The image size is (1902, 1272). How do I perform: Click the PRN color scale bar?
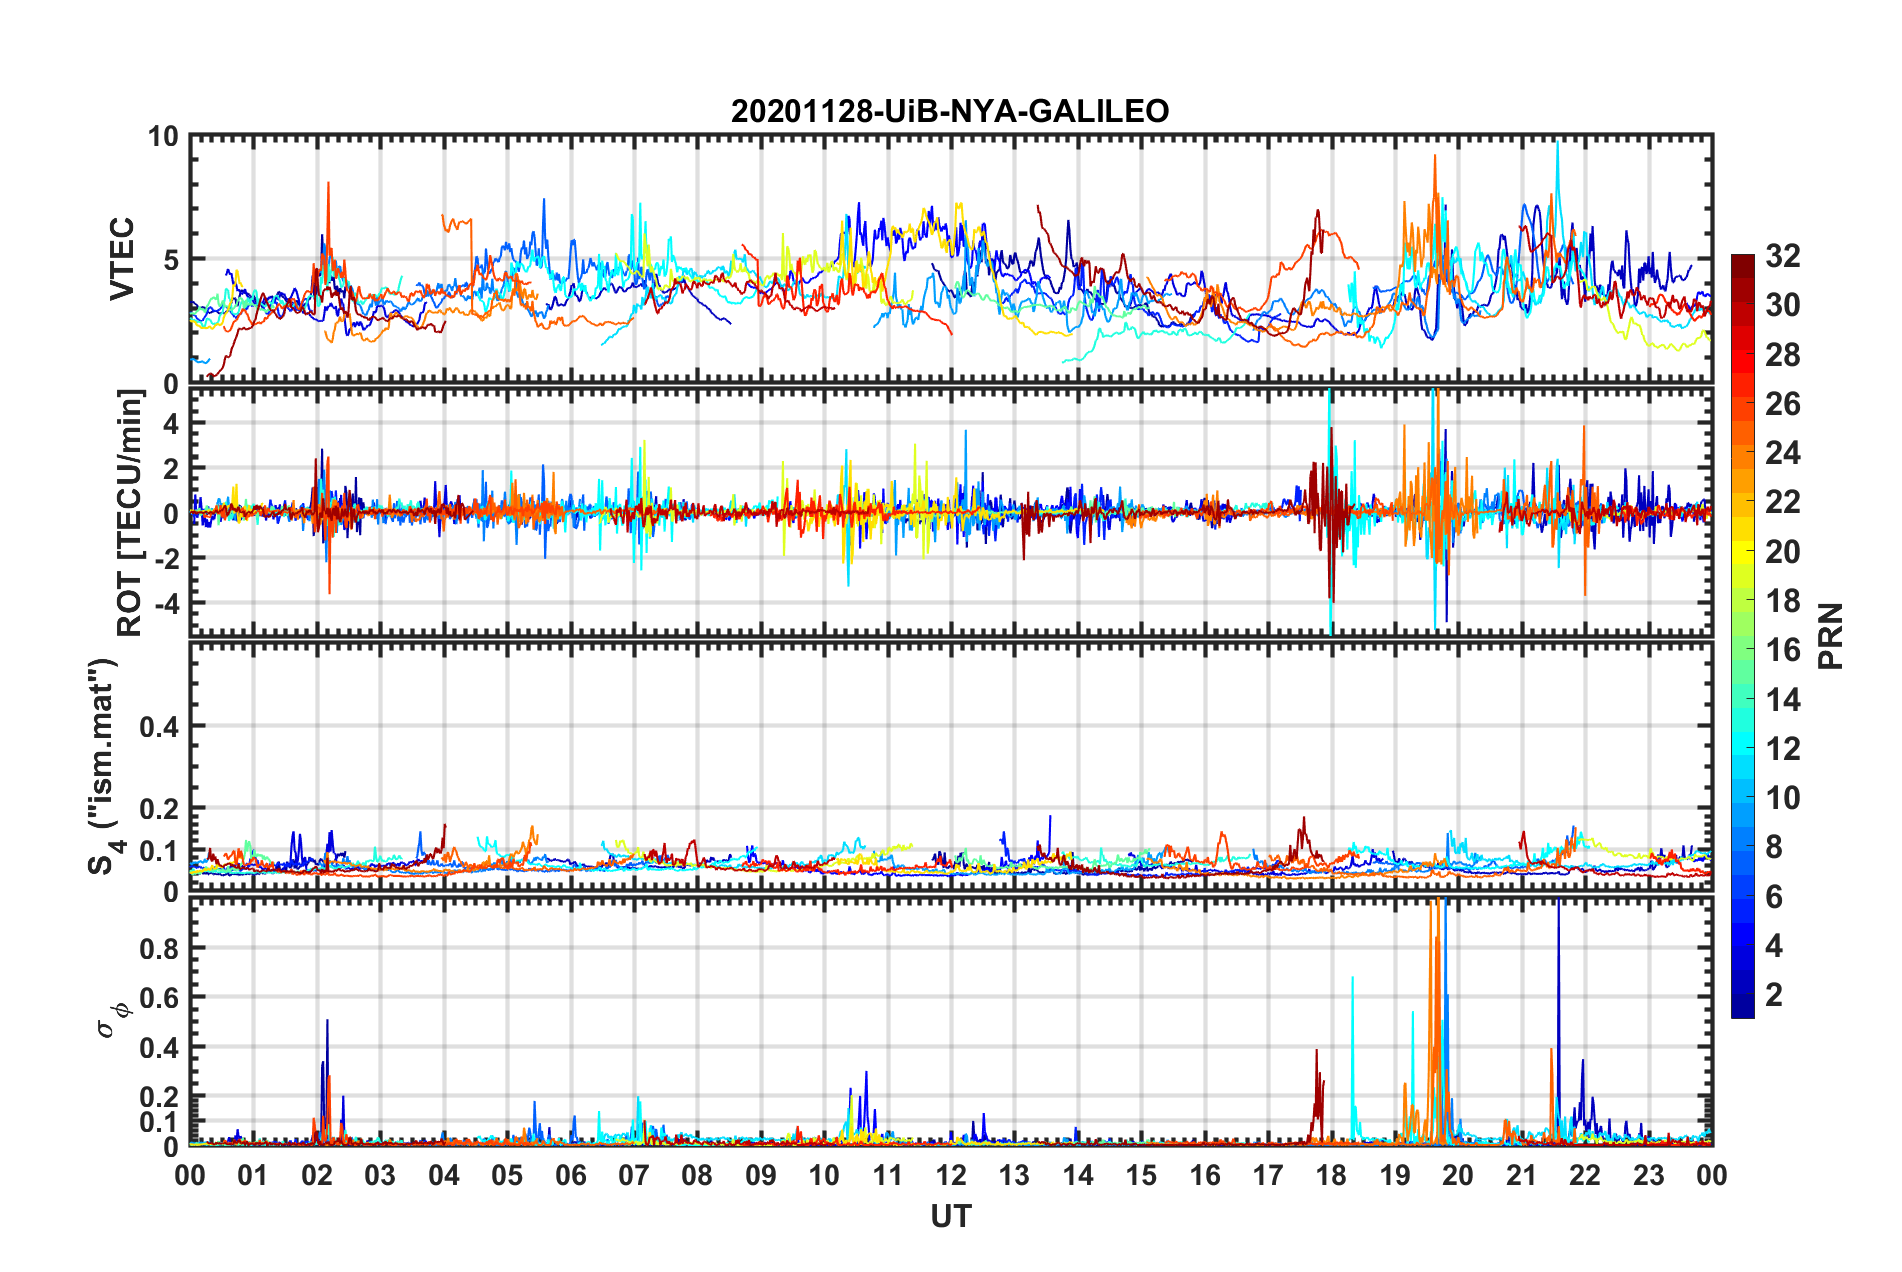coord(1742,636)
